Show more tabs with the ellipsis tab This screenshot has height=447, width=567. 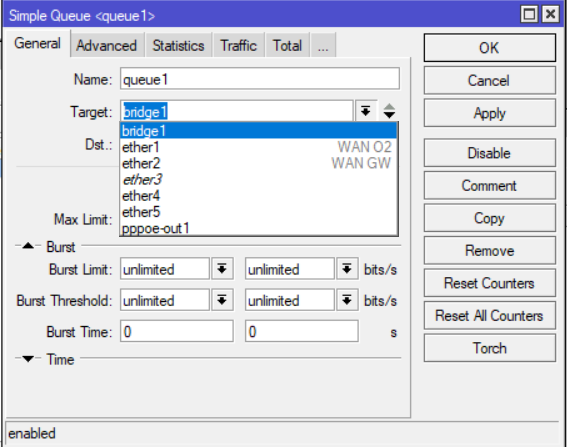coord(323,46)
